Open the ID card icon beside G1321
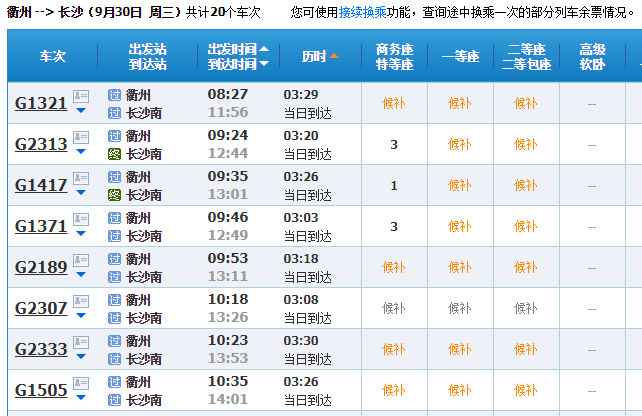This screenshot has width=642, height=416. pyautogui.click(x=81, y=96)
